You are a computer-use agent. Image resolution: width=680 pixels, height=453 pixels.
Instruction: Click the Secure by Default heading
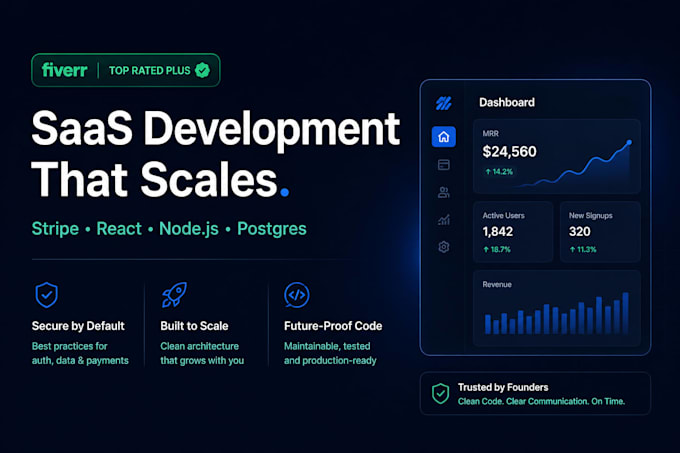(x=78, y=326)
